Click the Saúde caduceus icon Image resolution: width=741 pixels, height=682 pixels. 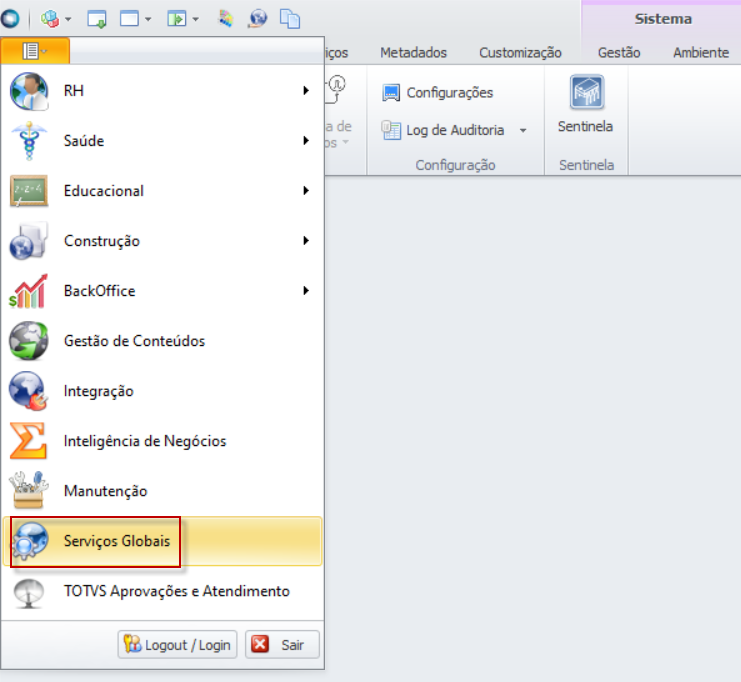click(x=29, y=141)
